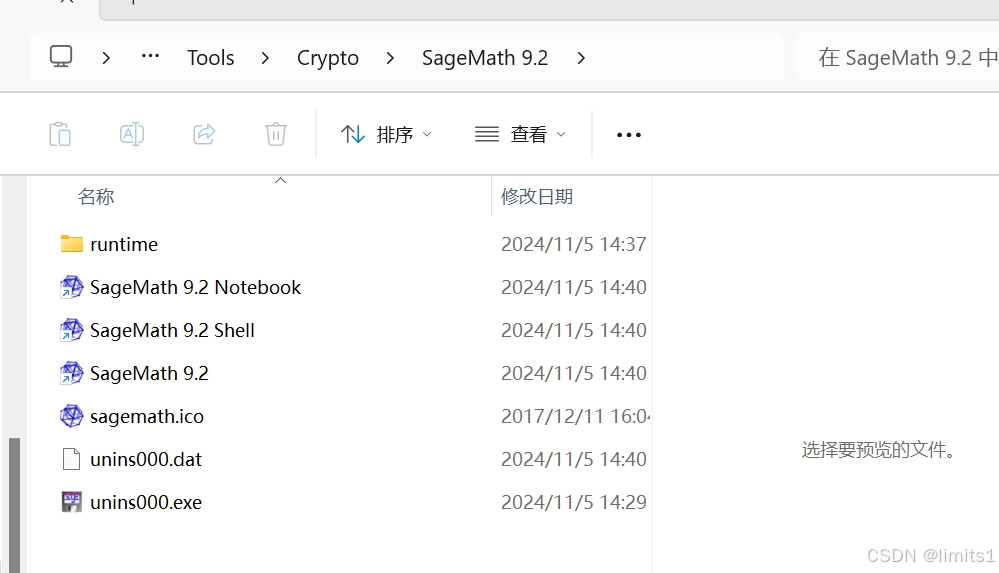Screen dimensions: 999x573
Task: Select the SageMath 9.2 Notebook shortcut icon
Action: click(71, 287)
